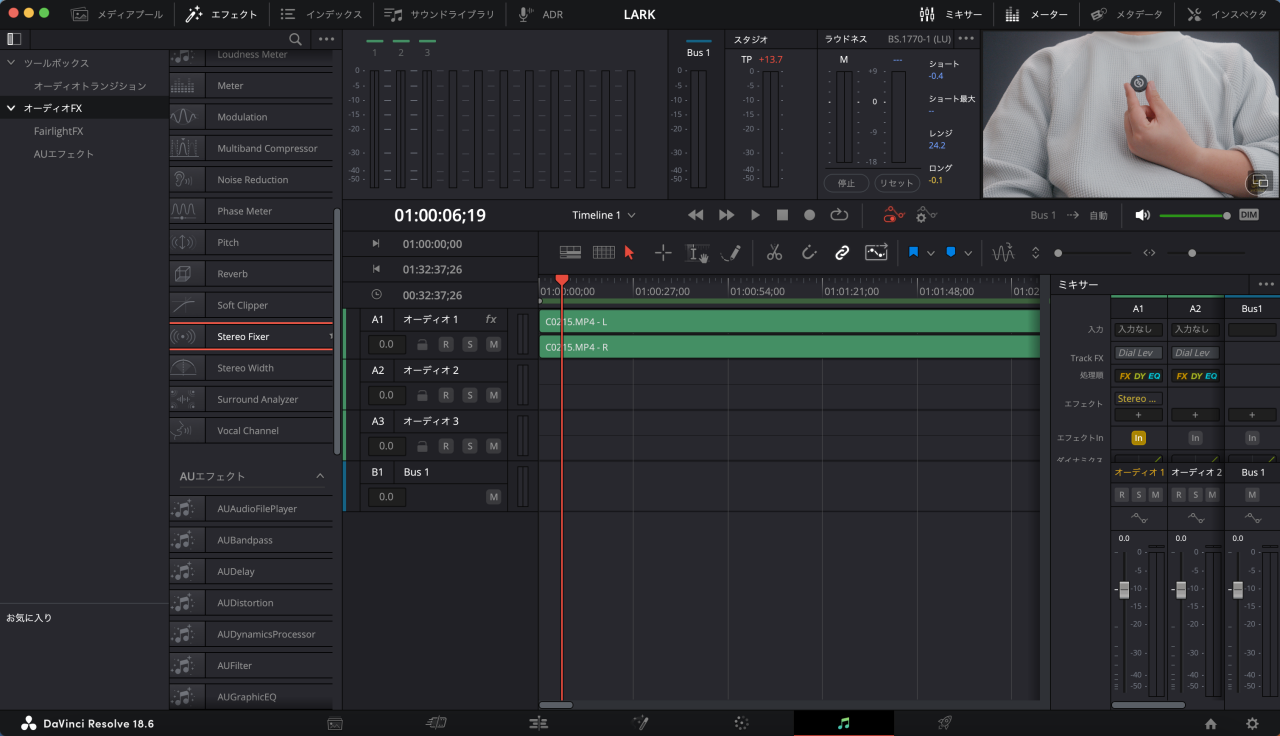Mute the オーディオ 1 track
Screen dimensions: 1280x736
(493, 344)
